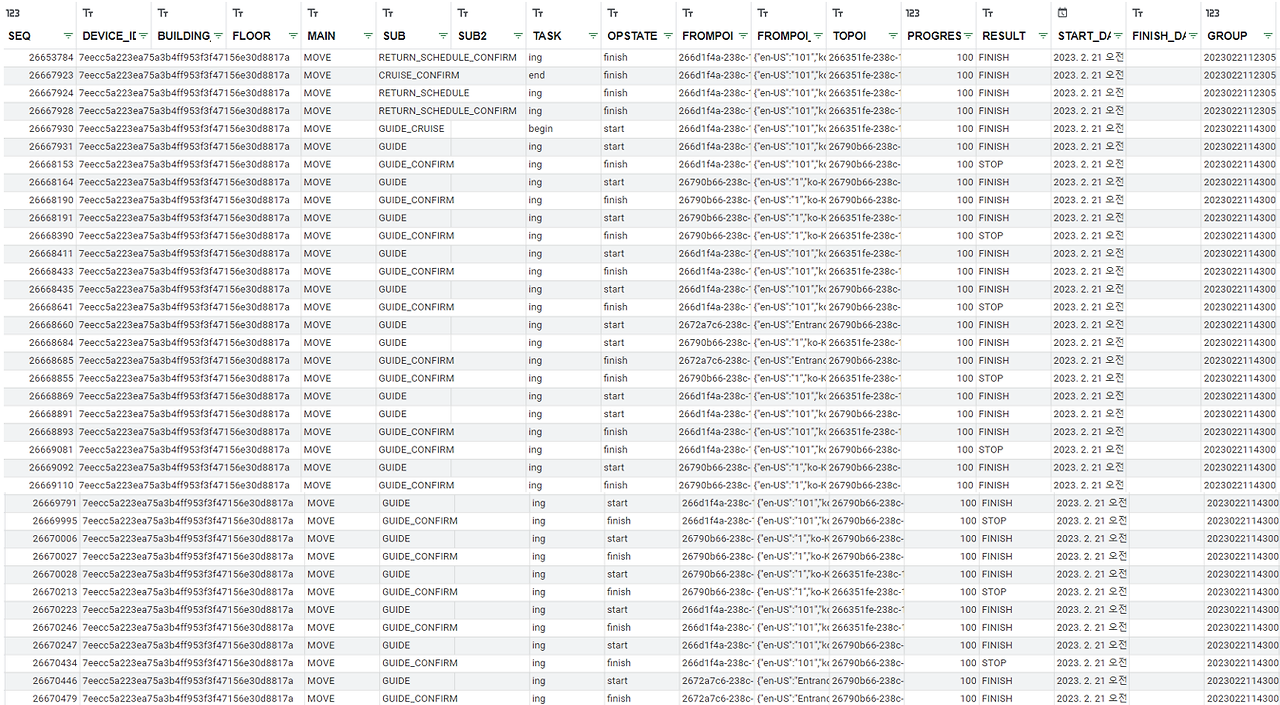Click the STOP result in row 26668153
Viewport: 1280px width, 705px height.
pyautogui.click(x=991, y=164)
